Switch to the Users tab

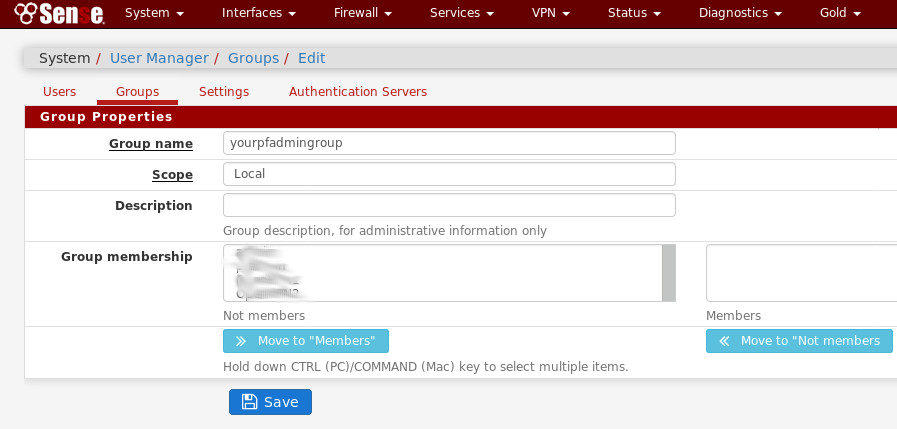(59, 92)
